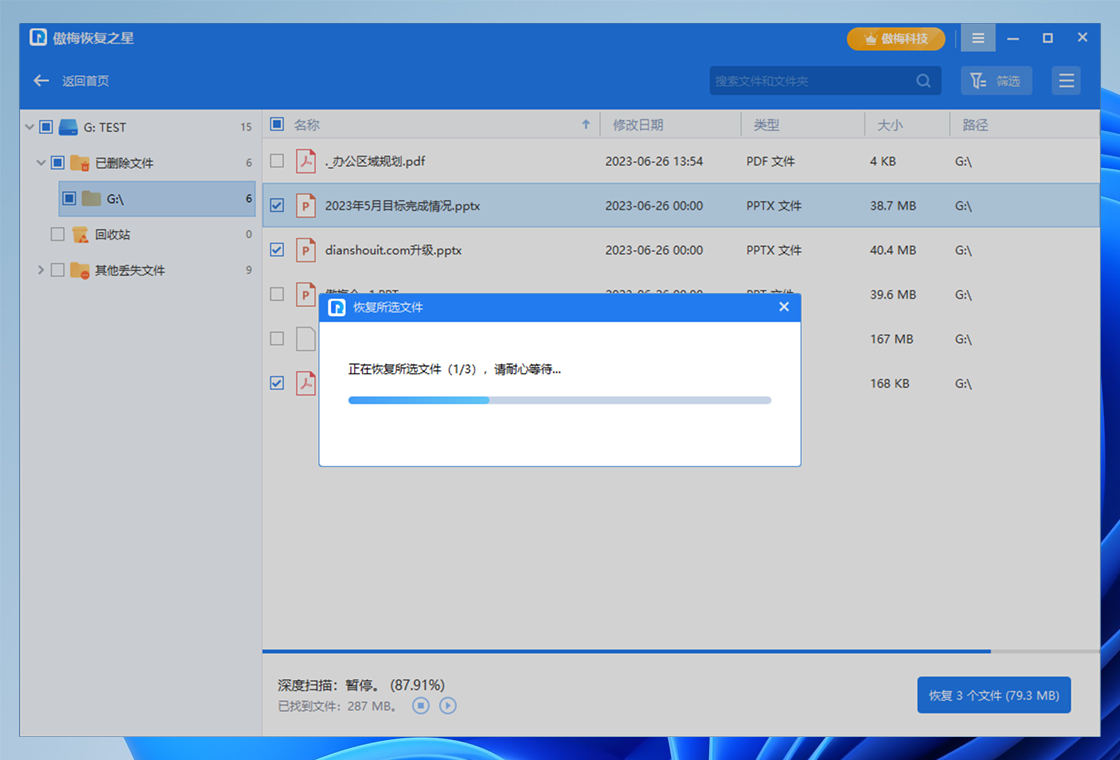
Task: Sort by 修改日期 column header
Action: [x=638, y=125]
